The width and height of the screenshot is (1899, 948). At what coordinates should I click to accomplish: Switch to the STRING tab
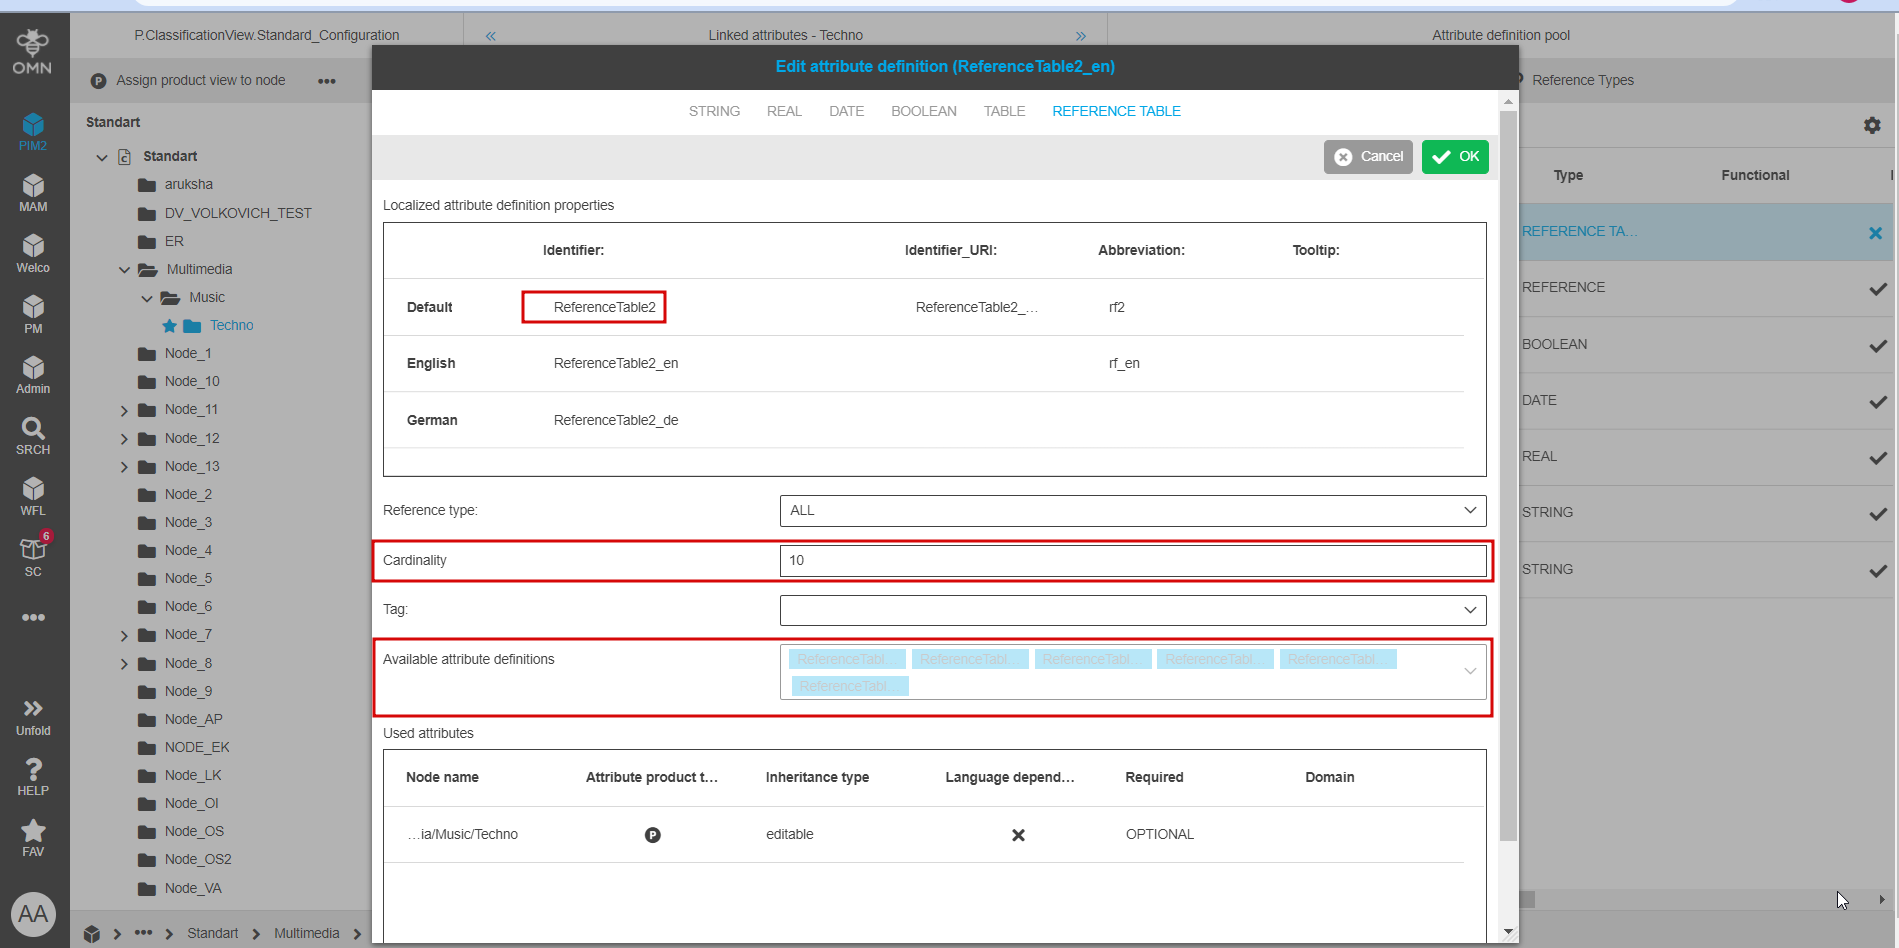click(714, 111)
